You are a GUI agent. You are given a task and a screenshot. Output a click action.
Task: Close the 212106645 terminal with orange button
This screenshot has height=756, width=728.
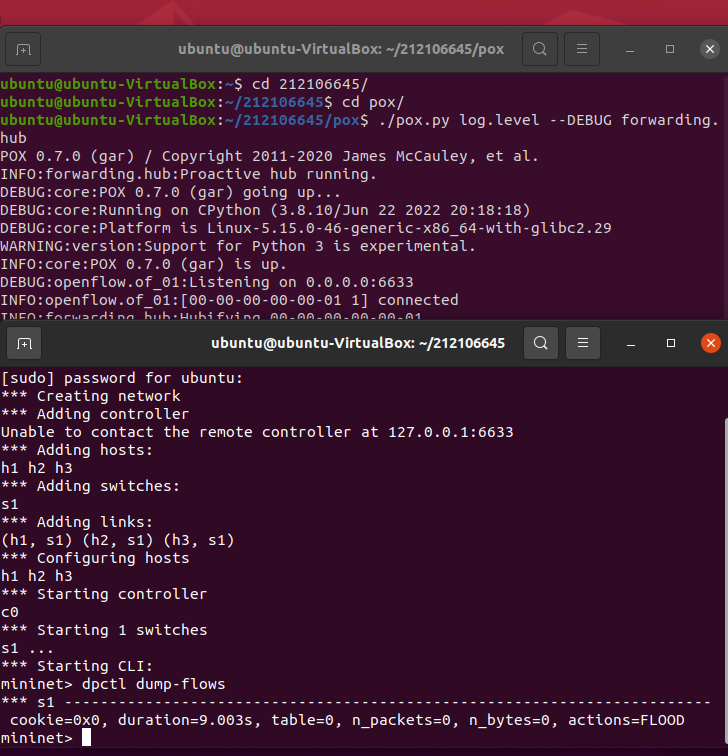pyautogui.click(x=711, y=343)
